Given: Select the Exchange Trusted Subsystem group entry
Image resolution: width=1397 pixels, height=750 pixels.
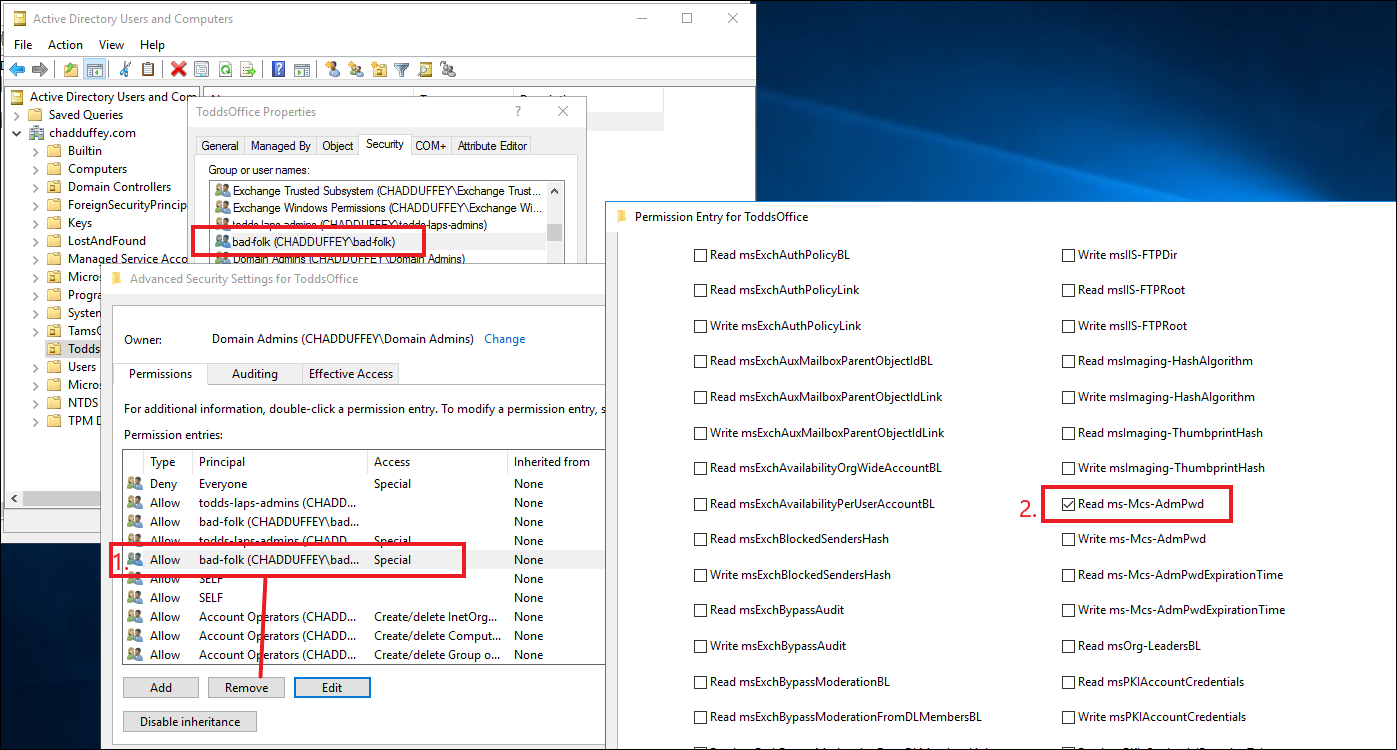Looking at the screenshot, I should [378, 190].
